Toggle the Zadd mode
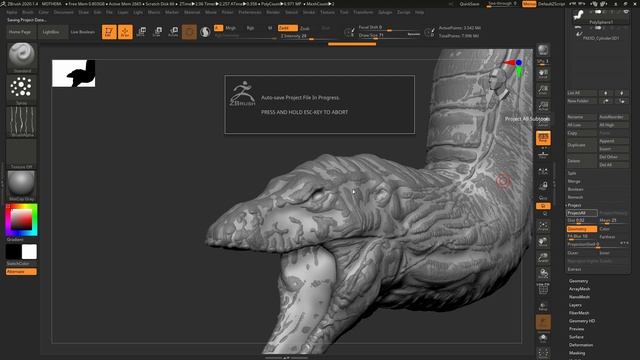Image resolution: width=640 pixels, height=360 pixels. [287, 28]
